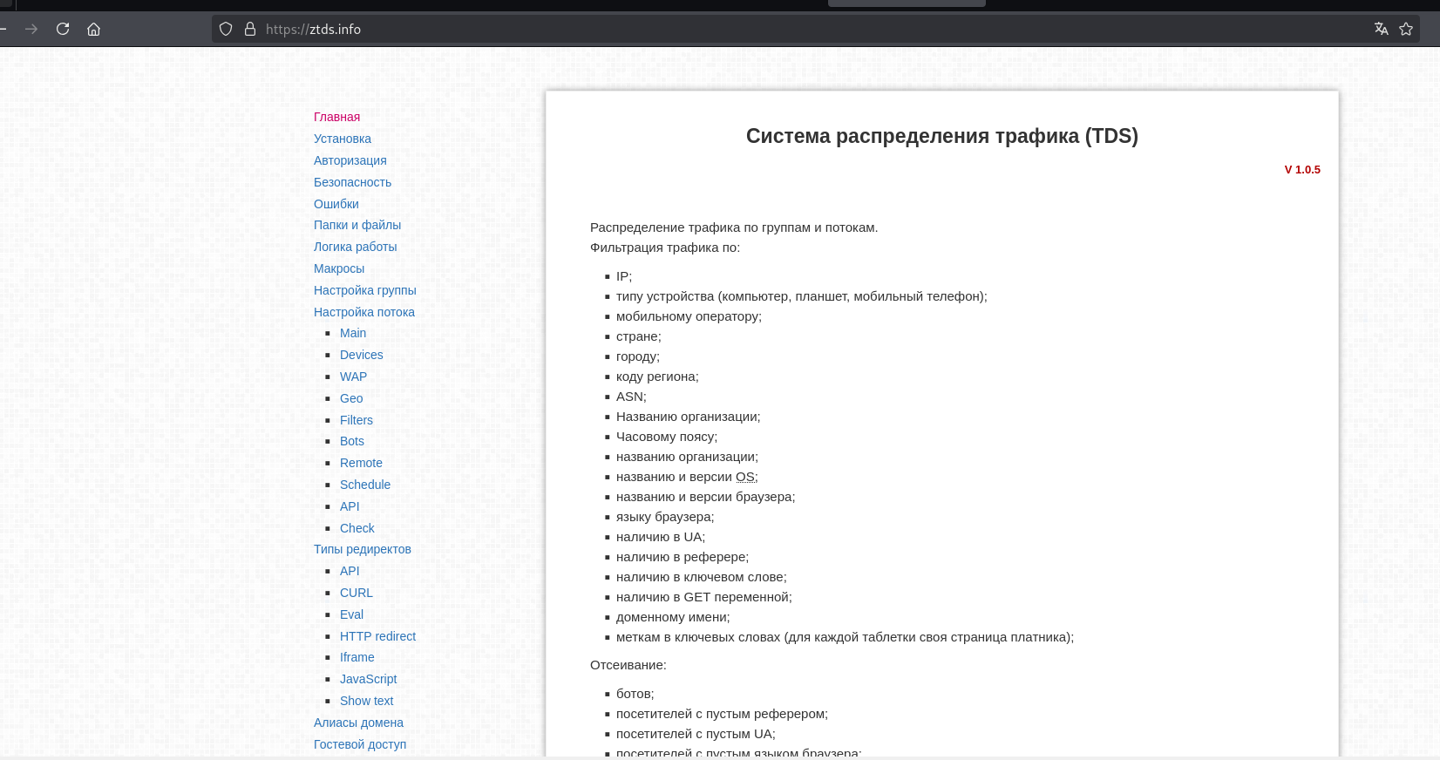Click the list item наличию в UA;

pos(660,537)
